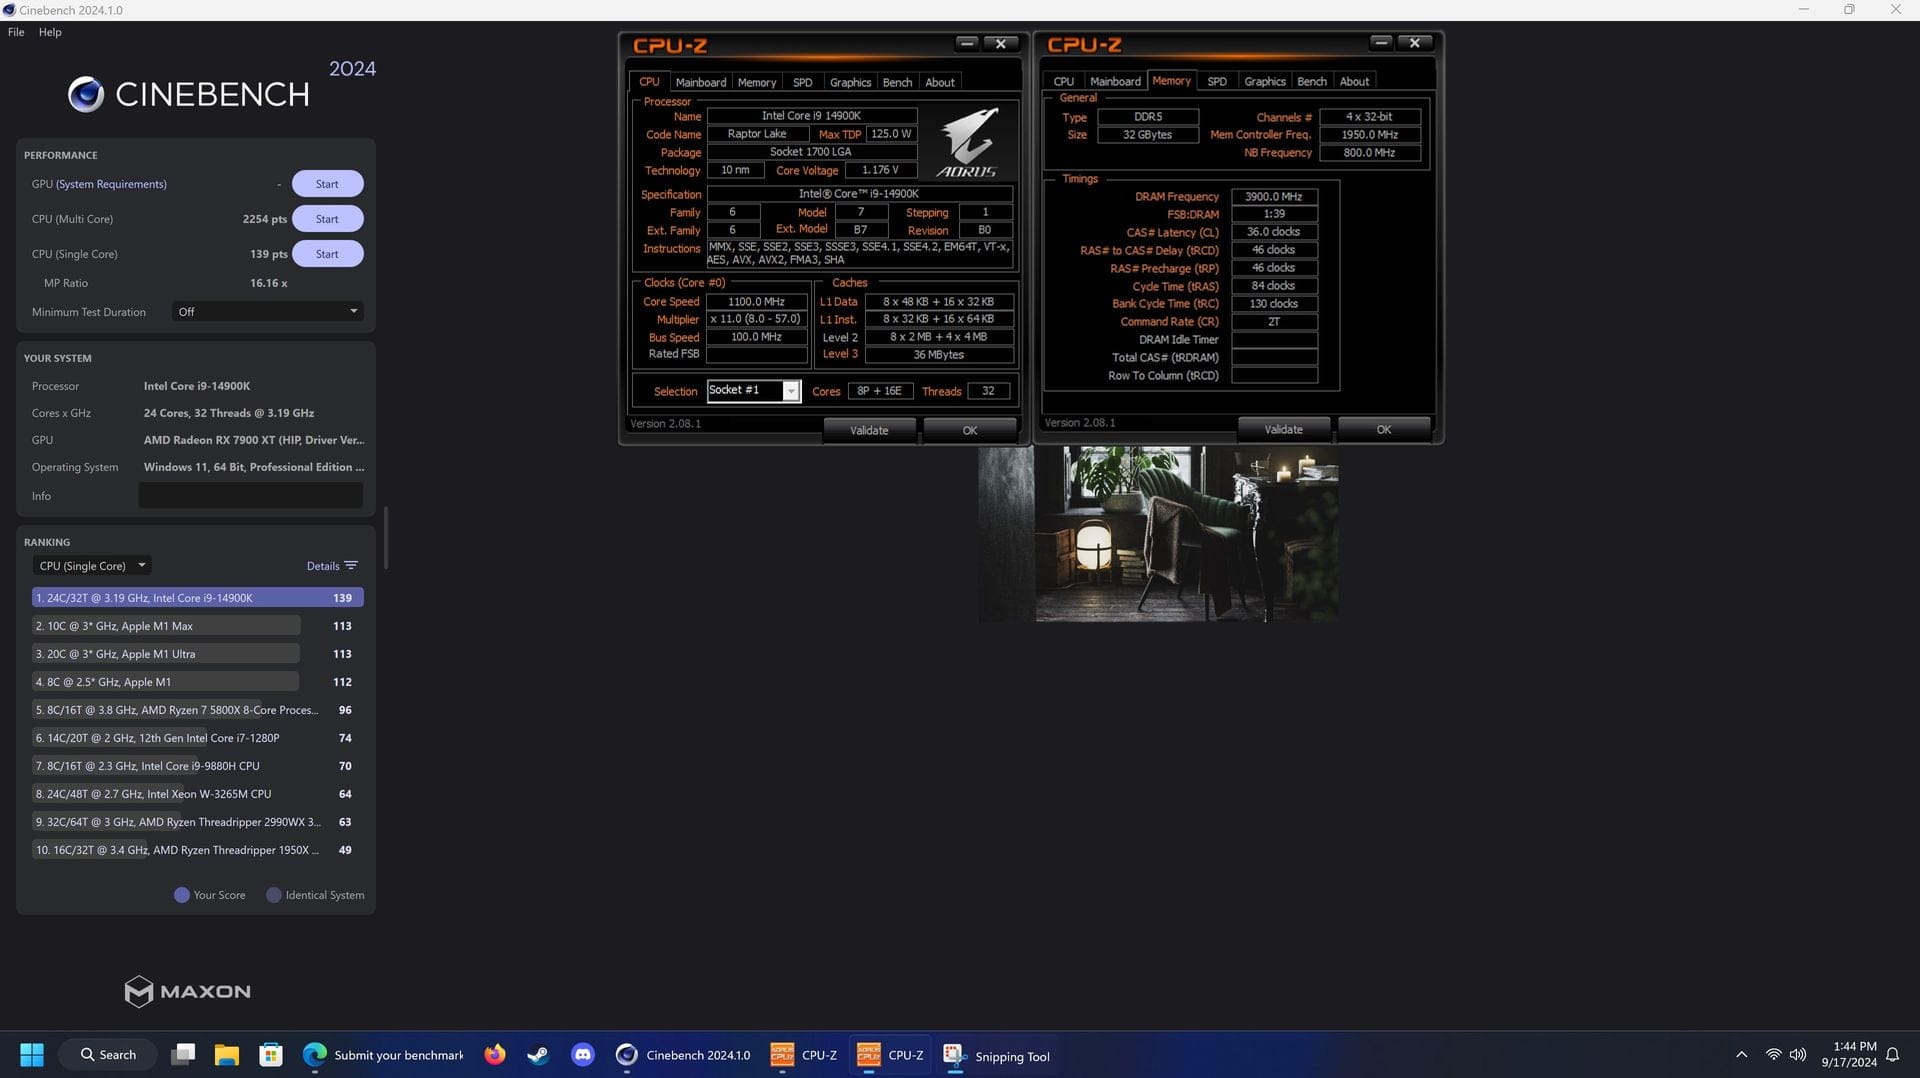Open the CPU (Single Core) ranking dropdown
This screenshot has height=1078, width=1920.
pos(91,566)
